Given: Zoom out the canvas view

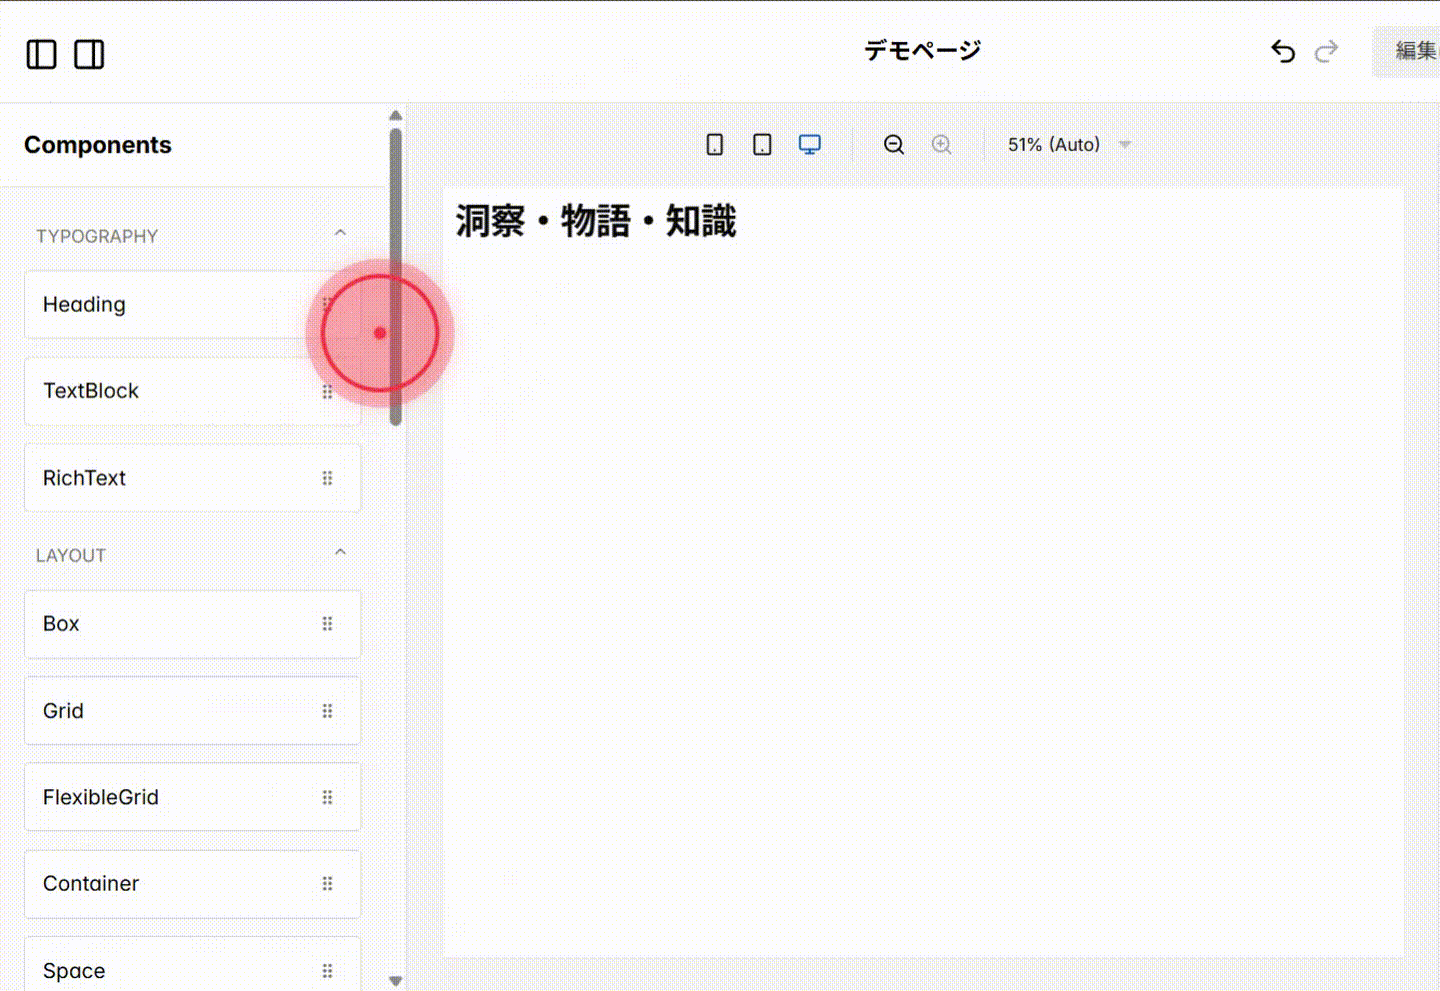Looking at the screenshot, I should pos(893,144).
